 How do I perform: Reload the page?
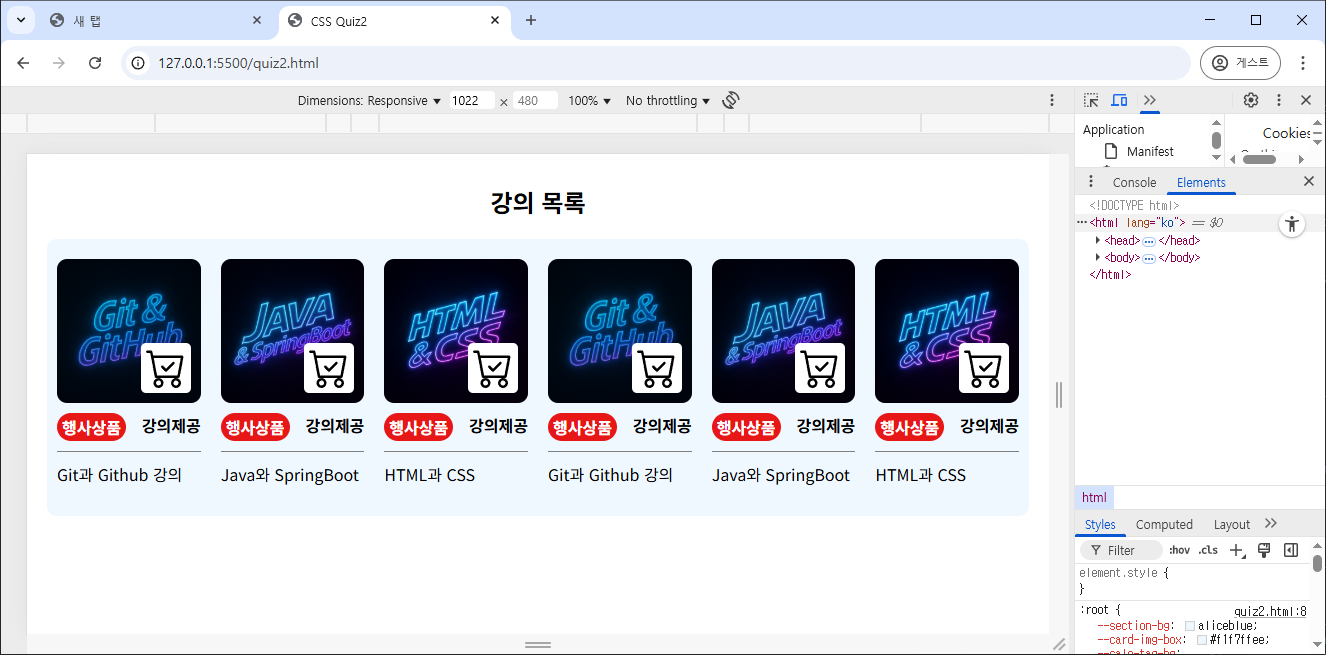pos(95,63)
